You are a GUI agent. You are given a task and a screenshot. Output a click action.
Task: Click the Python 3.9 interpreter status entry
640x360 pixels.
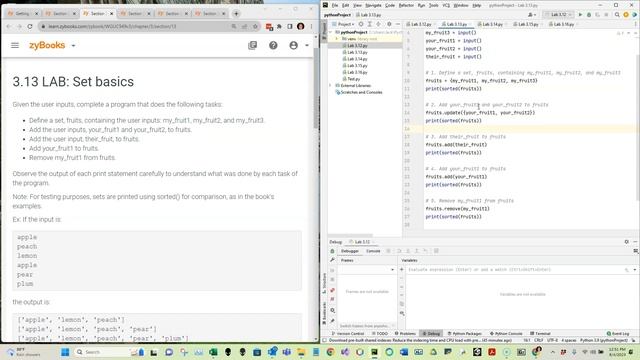pos(604,340)
